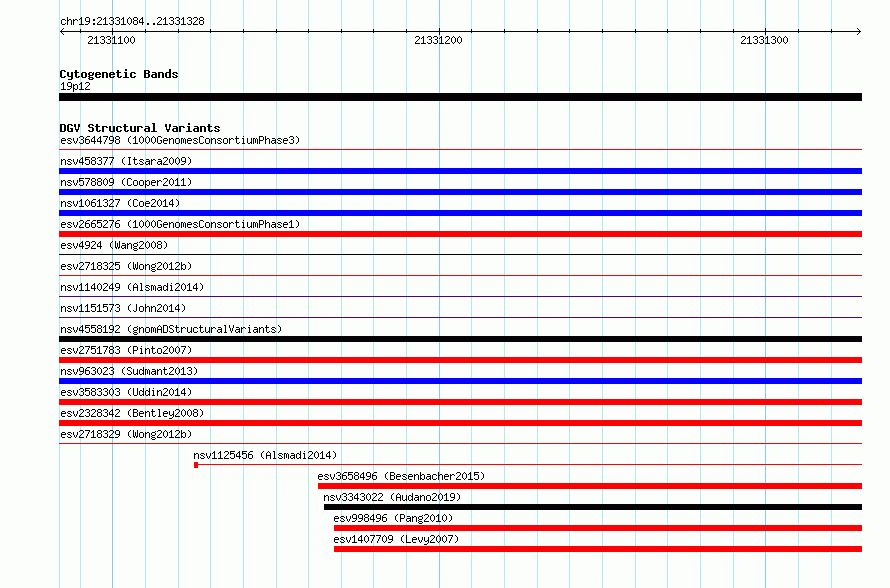Click ruler position 21331200
This screenshot has width=890, height=588.
click(x=438, y=40)
